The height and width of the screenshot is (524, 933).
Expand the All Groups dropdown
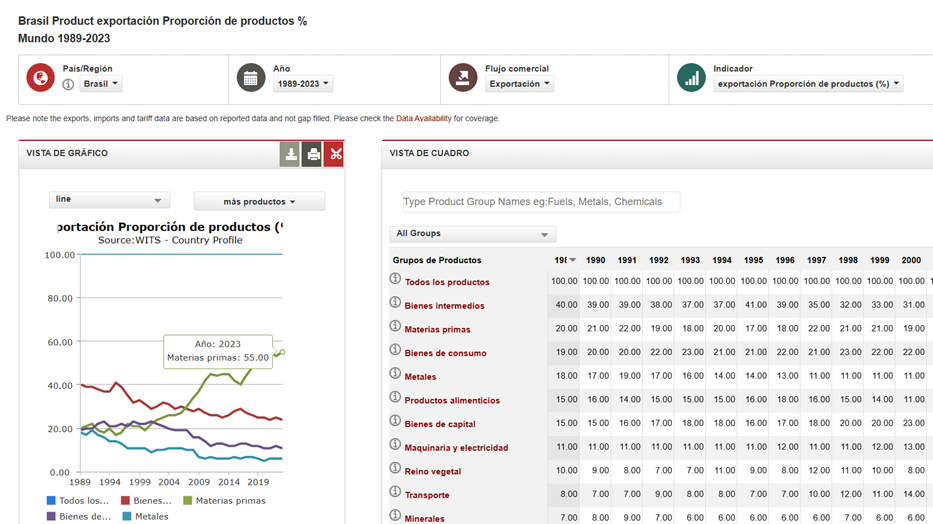click(x=472, y=234)
